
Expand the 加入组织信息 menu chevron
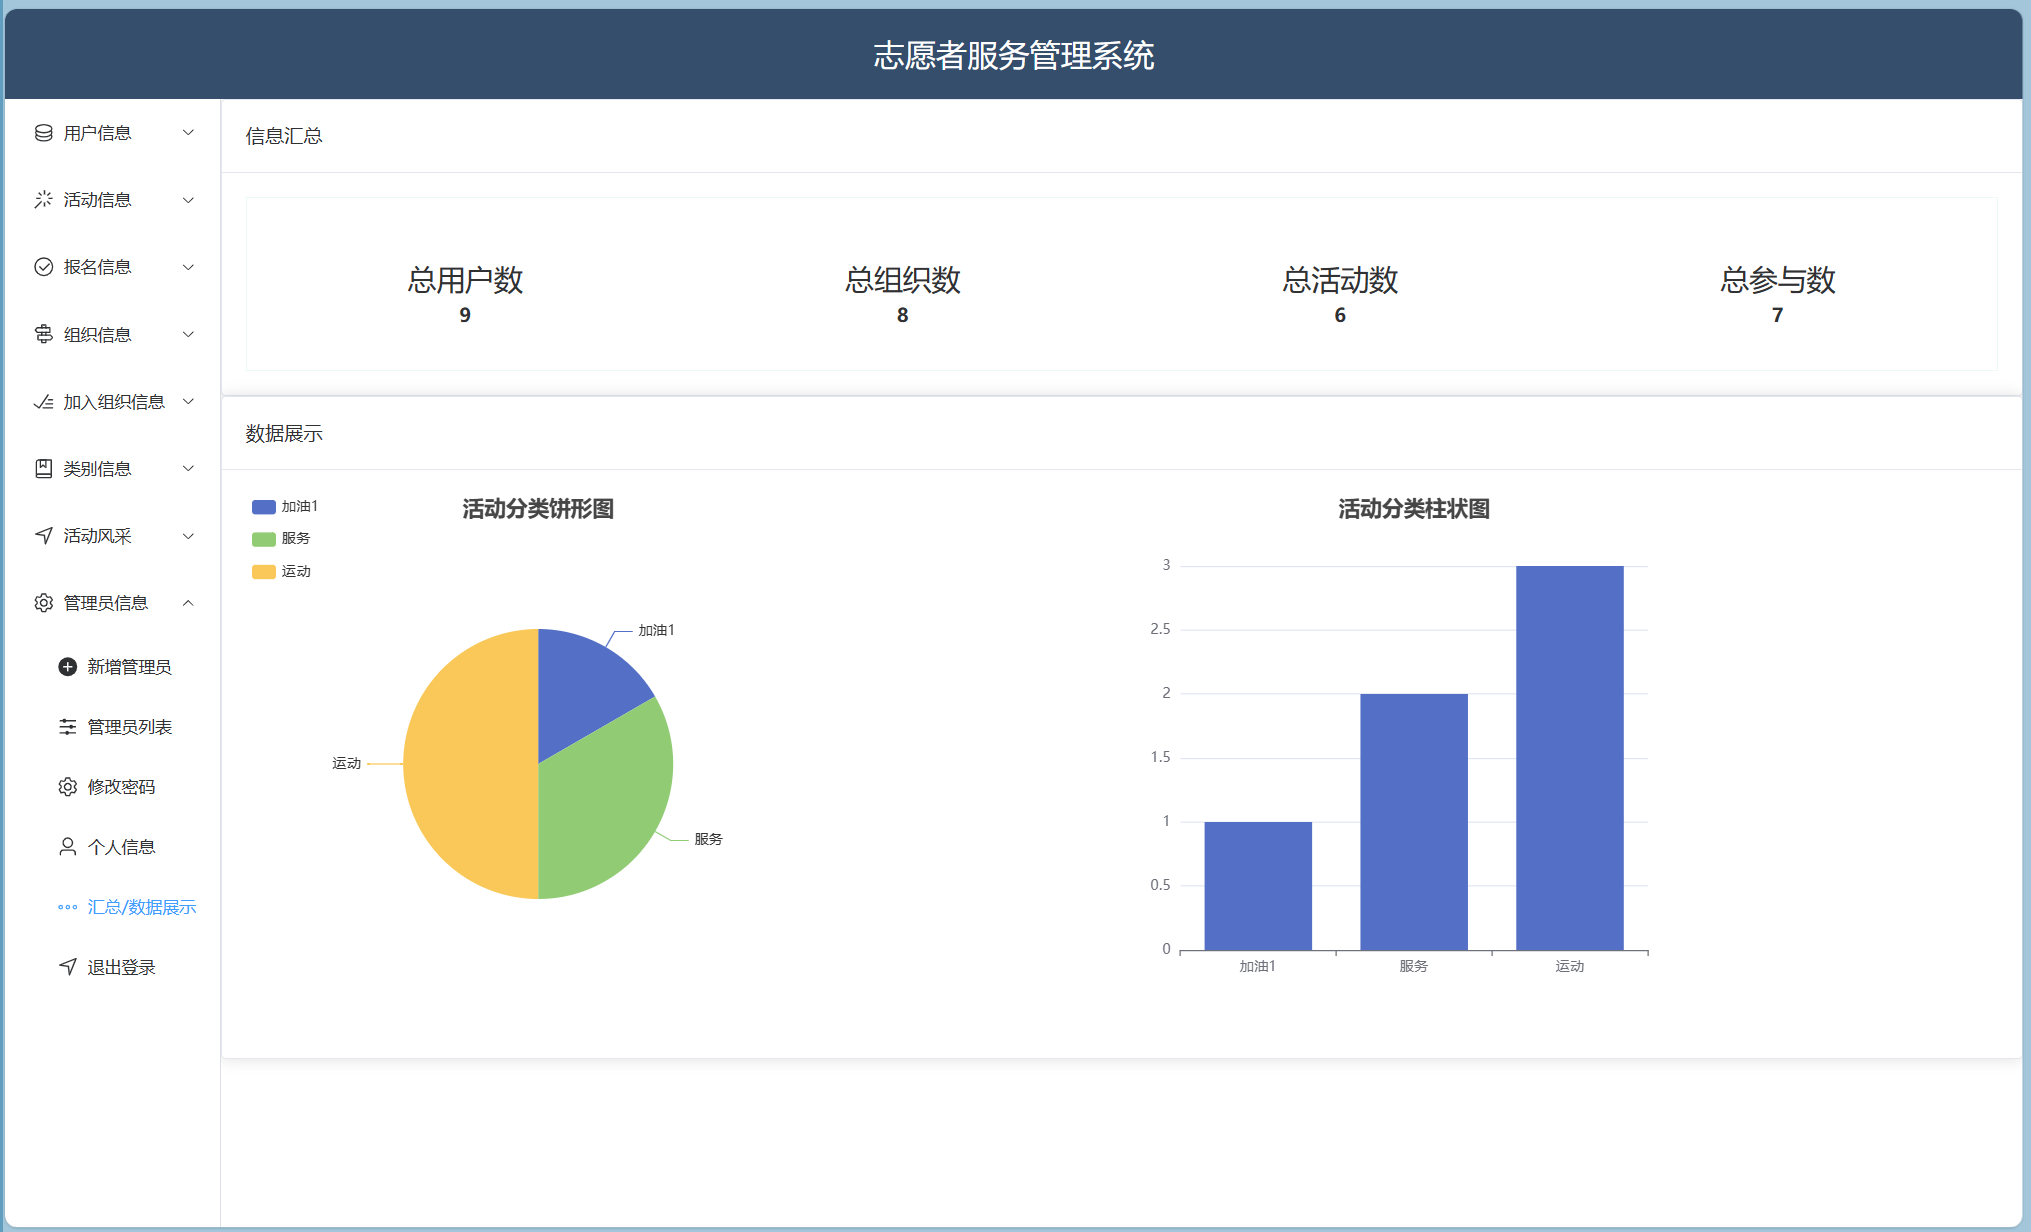[188, 402]
